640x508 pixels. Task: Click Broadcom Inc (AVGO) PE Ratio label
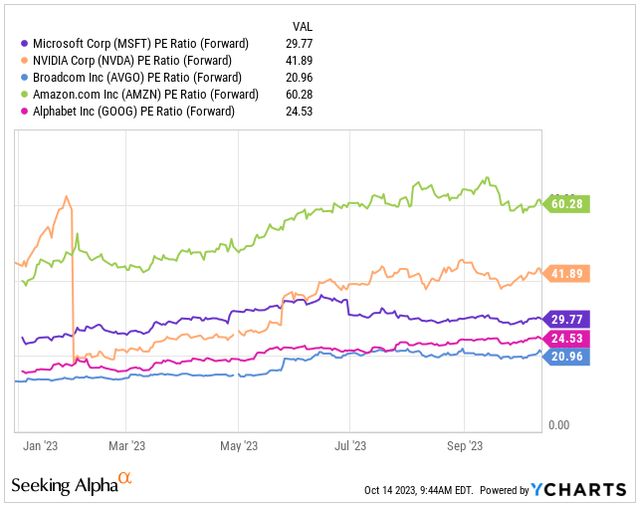pyautogui.click(x=138, y=78)
